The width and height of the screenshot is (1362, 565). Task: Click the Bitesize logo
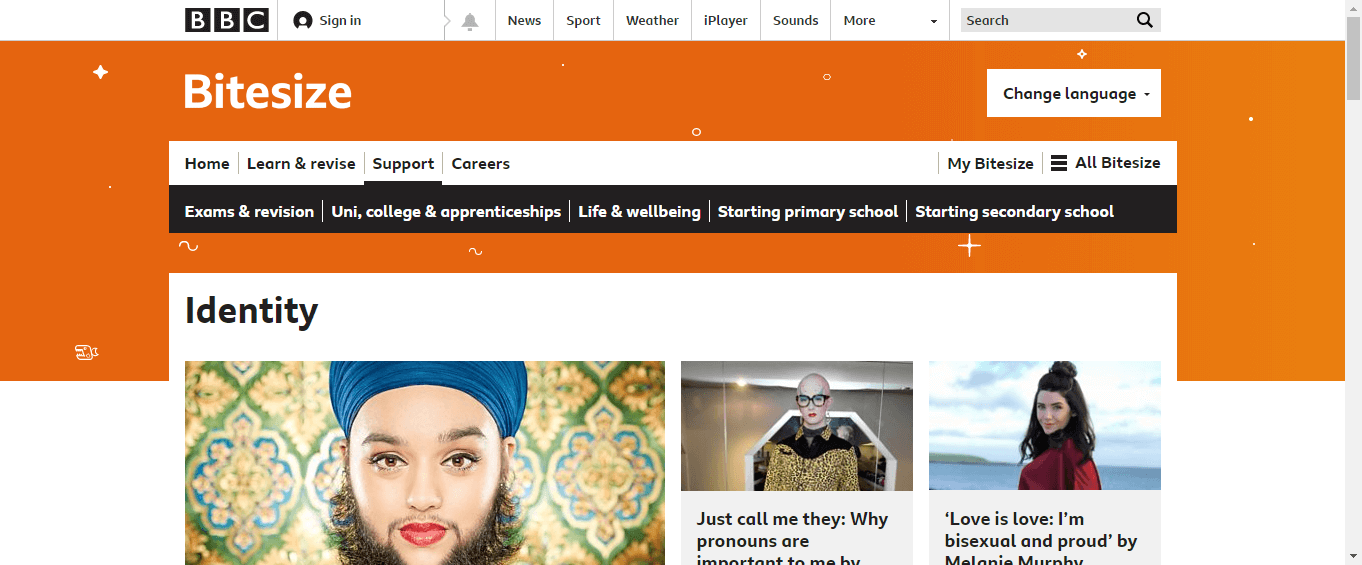[x=268, y=92]
